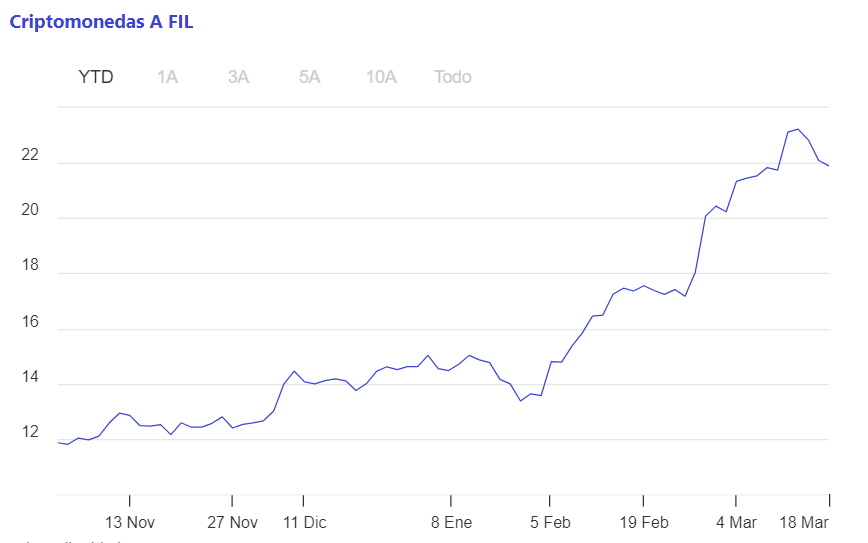
Task: Click the 4 Mar date axis label
Action: 736,522
